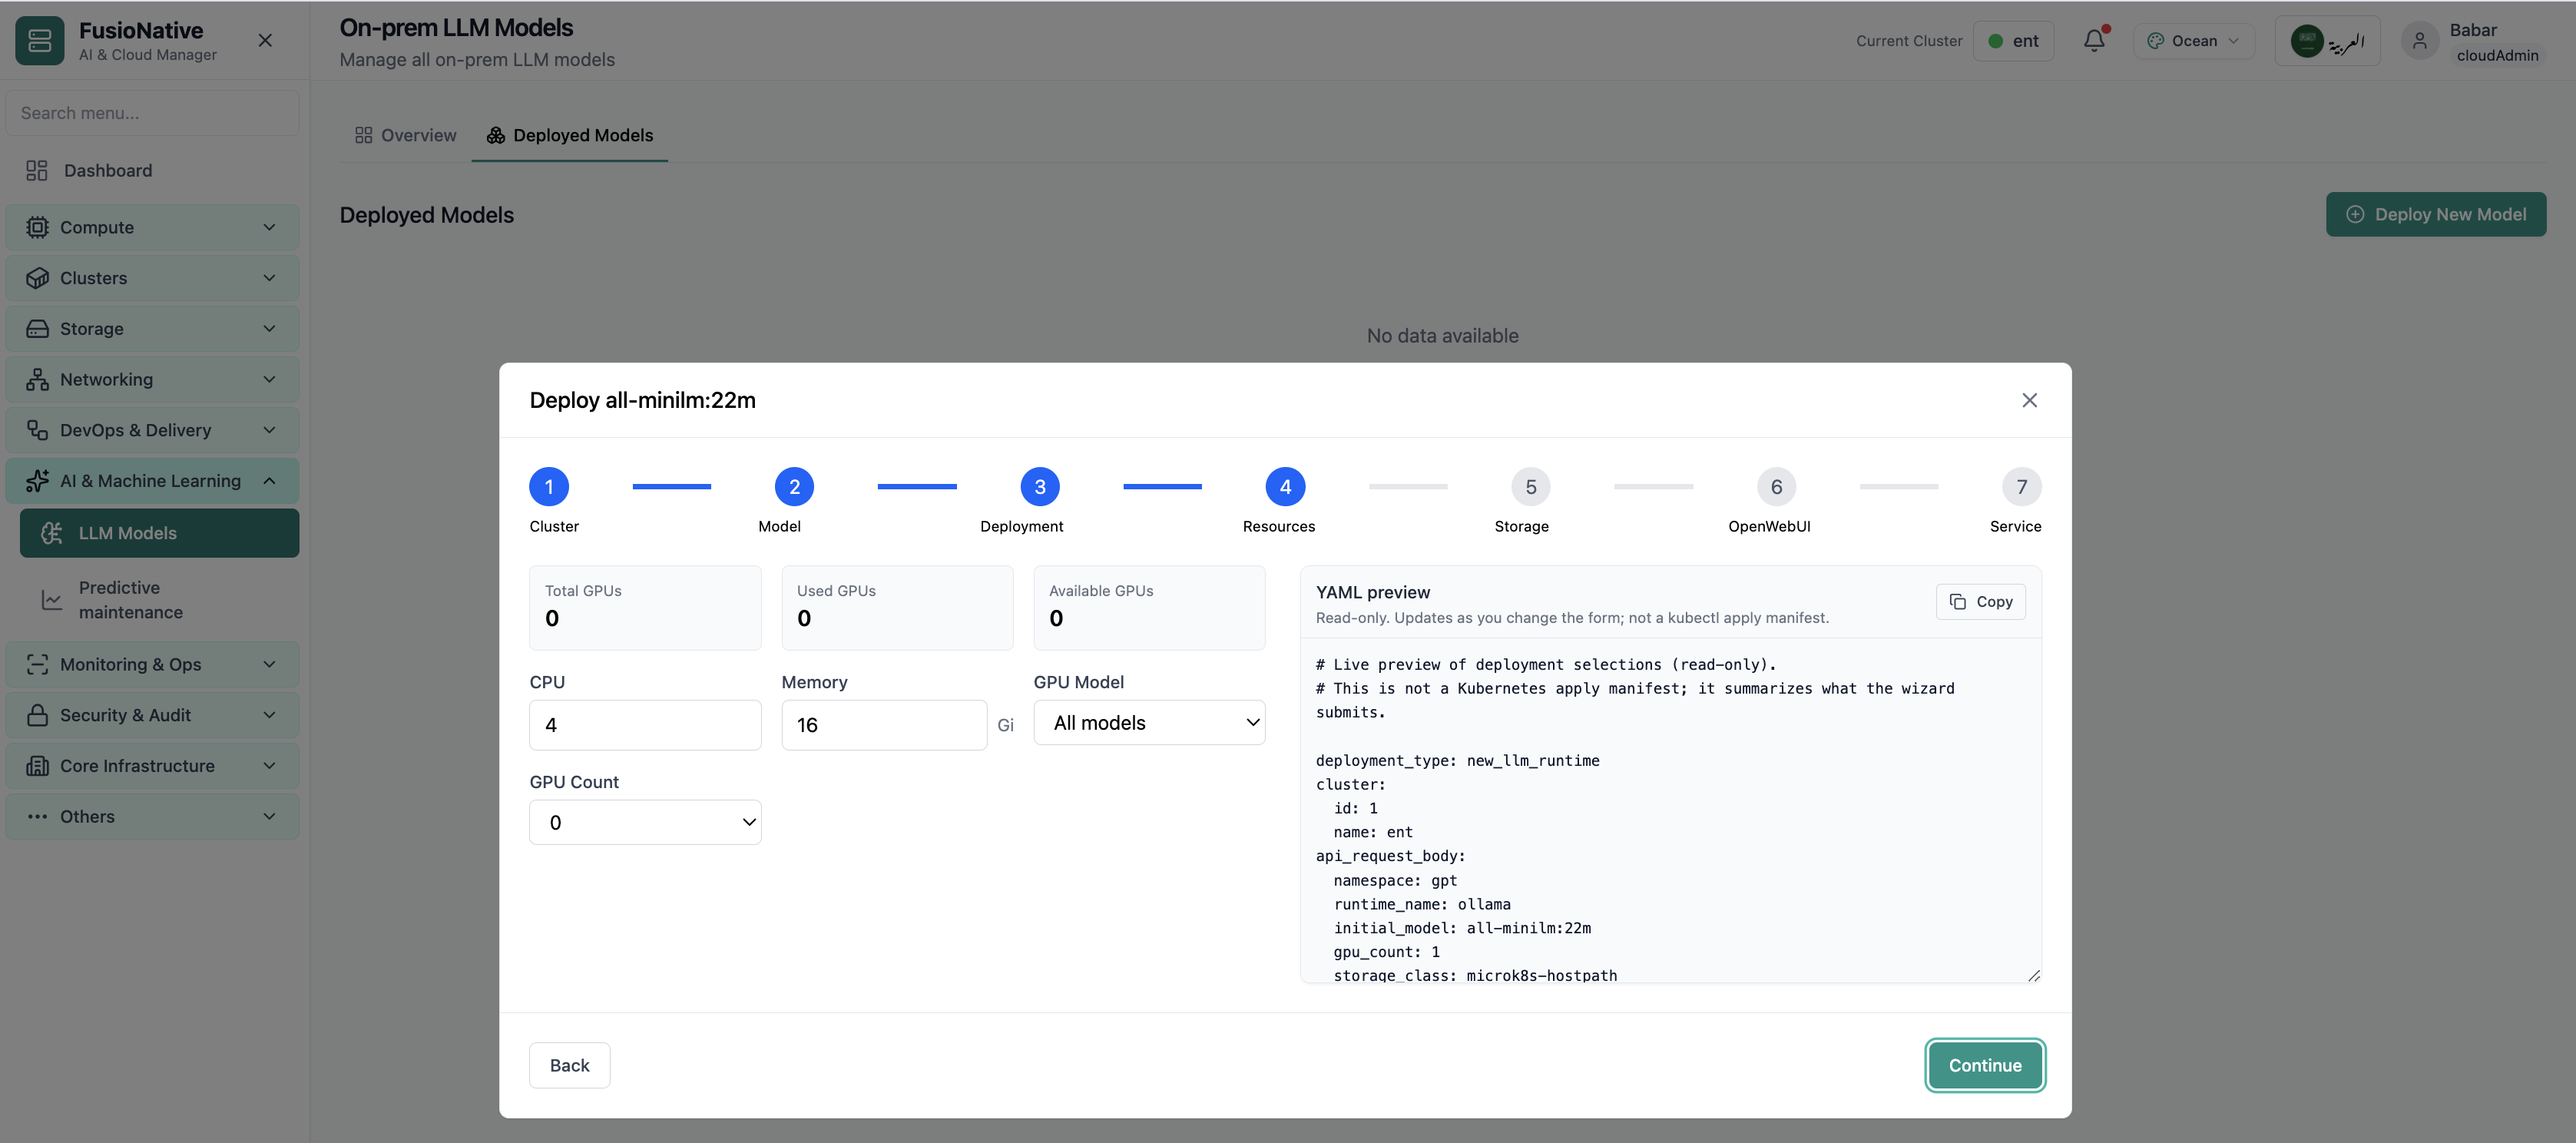Select the Deployed Models tab
This screenshot has width=2576, height=1143.
[569, 135]
